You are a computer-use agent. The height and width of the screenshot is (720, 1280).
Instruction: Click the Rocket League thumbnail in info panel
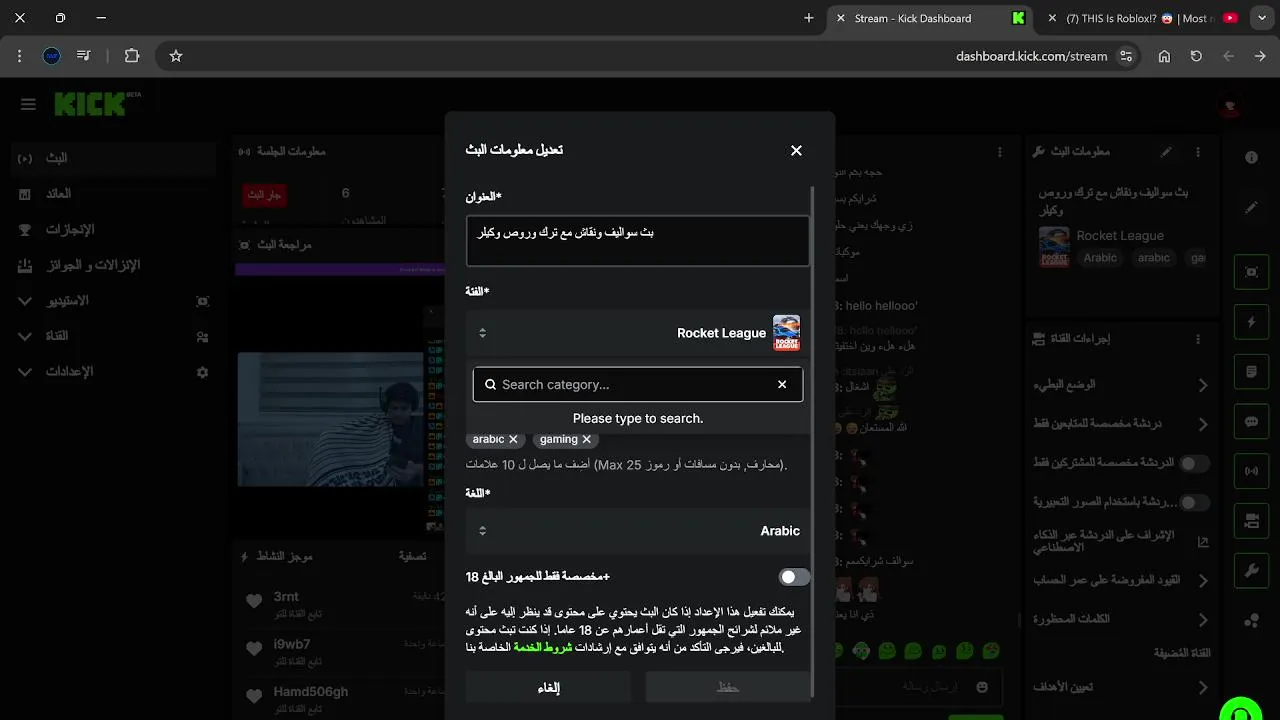coord(1054,247)
